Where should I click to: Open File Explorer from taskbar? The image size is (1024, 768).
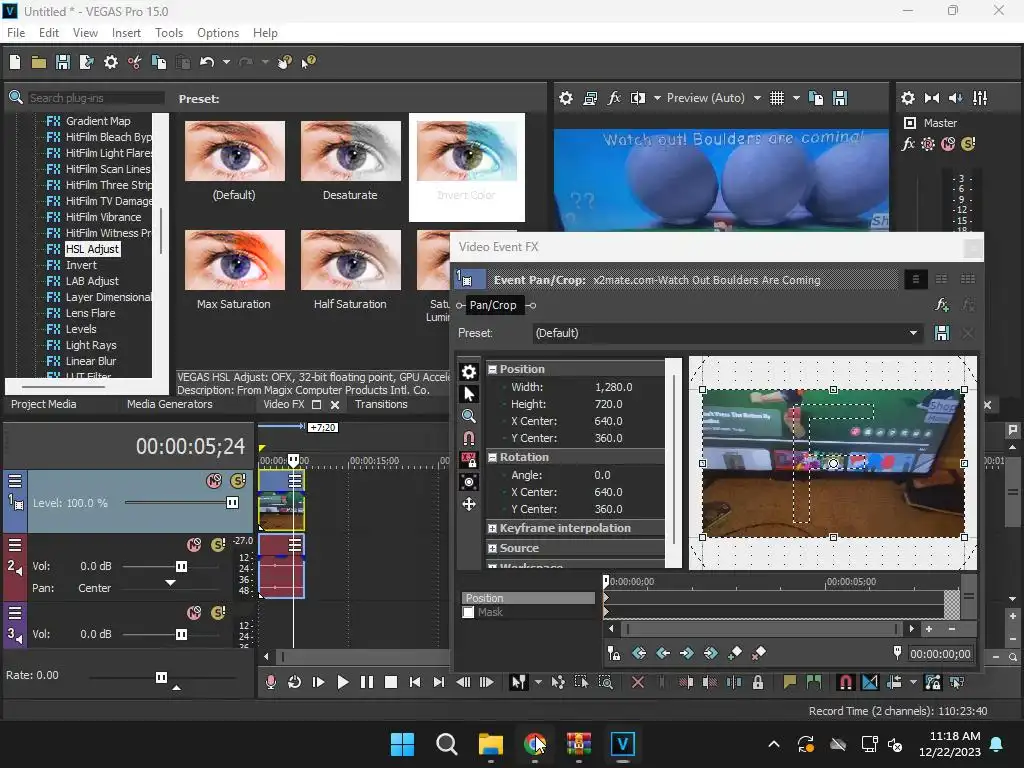coord(490,744)
